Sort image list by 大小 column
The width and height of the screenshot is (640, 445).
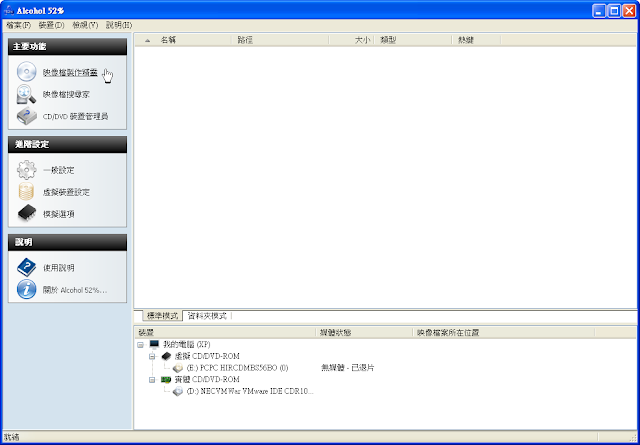click(x=351, y=40)
